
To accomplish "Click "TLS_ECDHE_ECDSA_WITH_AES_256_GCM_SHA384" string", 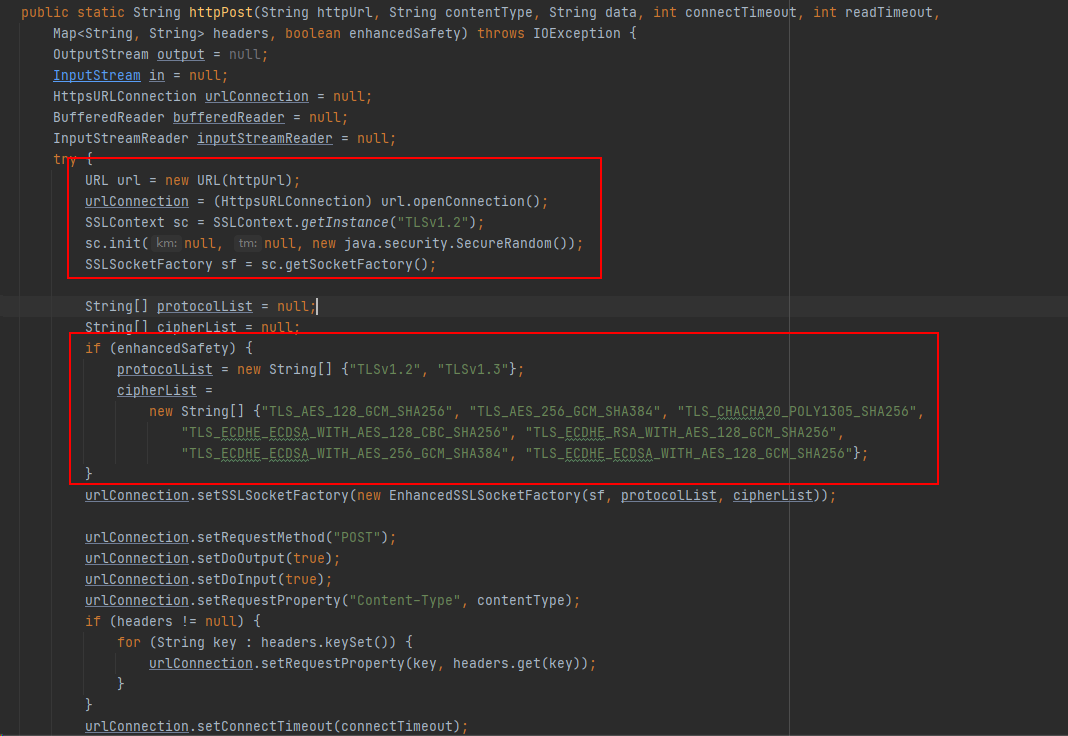I will click(x=345, y=453).
